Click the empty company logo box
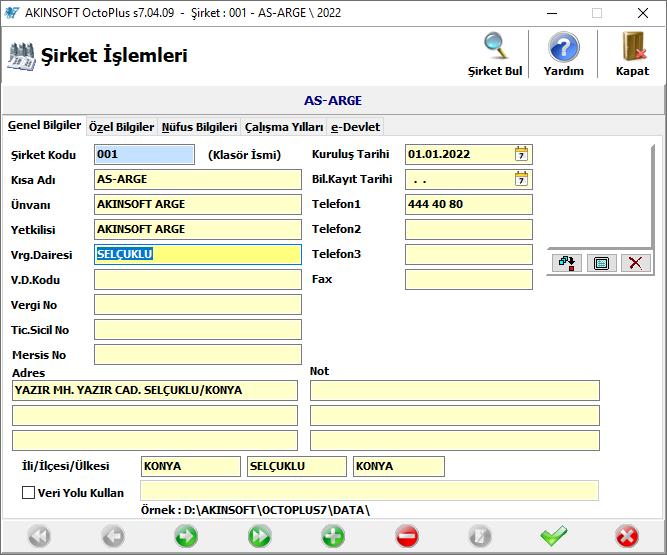Viewport: 667px width, 555px height. [599, 196]
